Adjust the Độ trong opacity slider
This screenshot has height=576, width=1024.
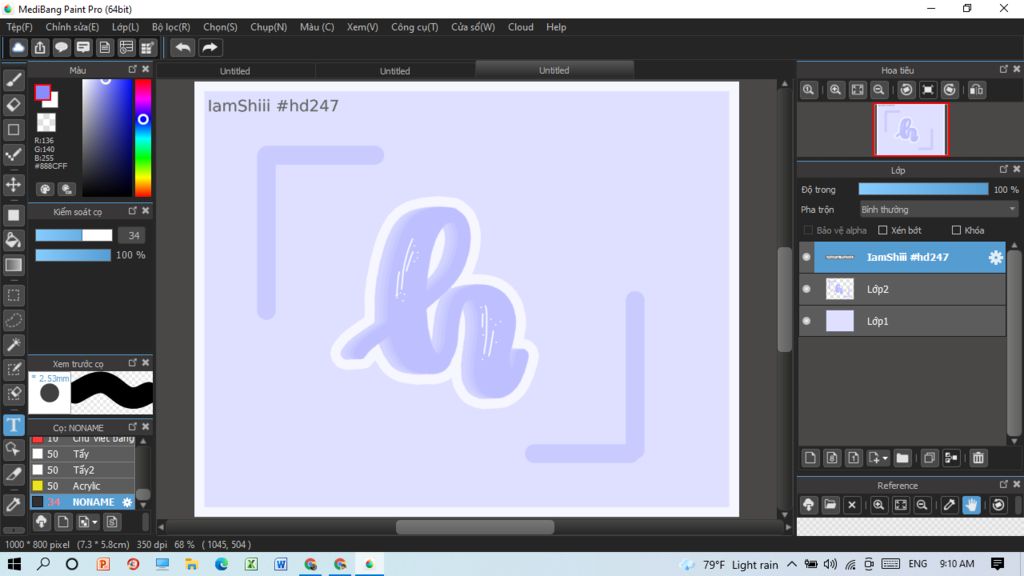point(923,189)
